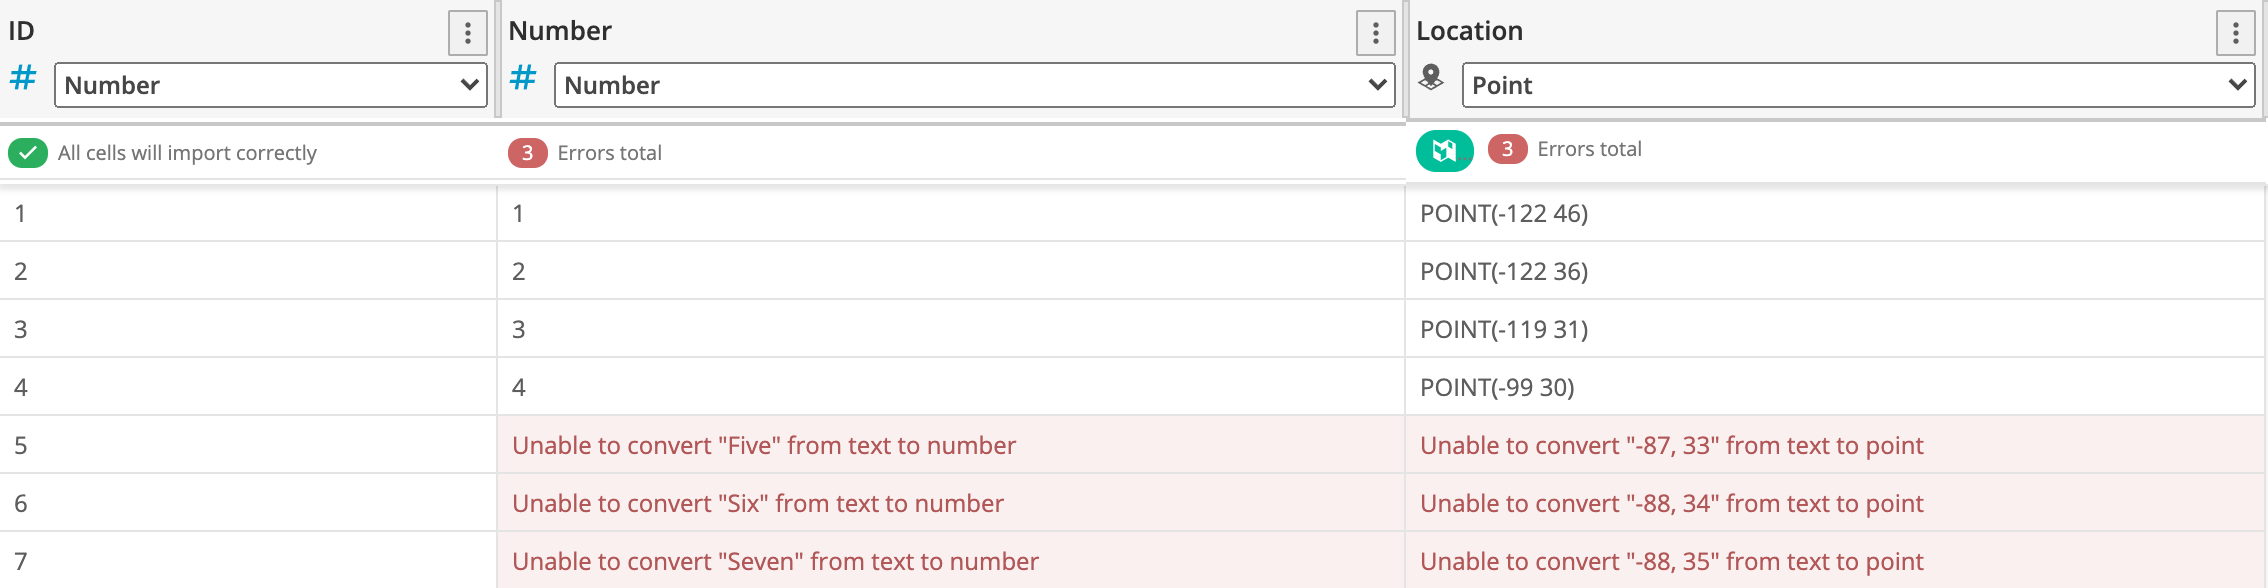Click the "Seven" conversion error cell
Screen dimensions: 2268x588
pos(775,561)
